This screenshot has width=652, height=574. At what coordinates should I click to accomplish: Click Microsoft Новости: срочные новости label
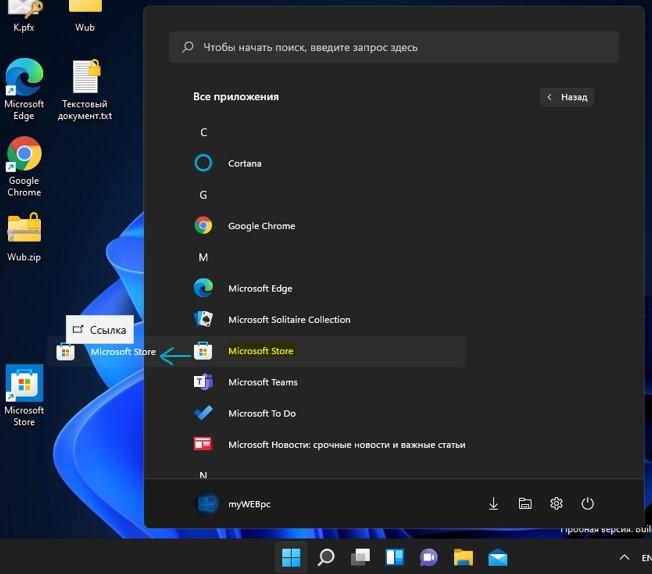coord(347,445)
